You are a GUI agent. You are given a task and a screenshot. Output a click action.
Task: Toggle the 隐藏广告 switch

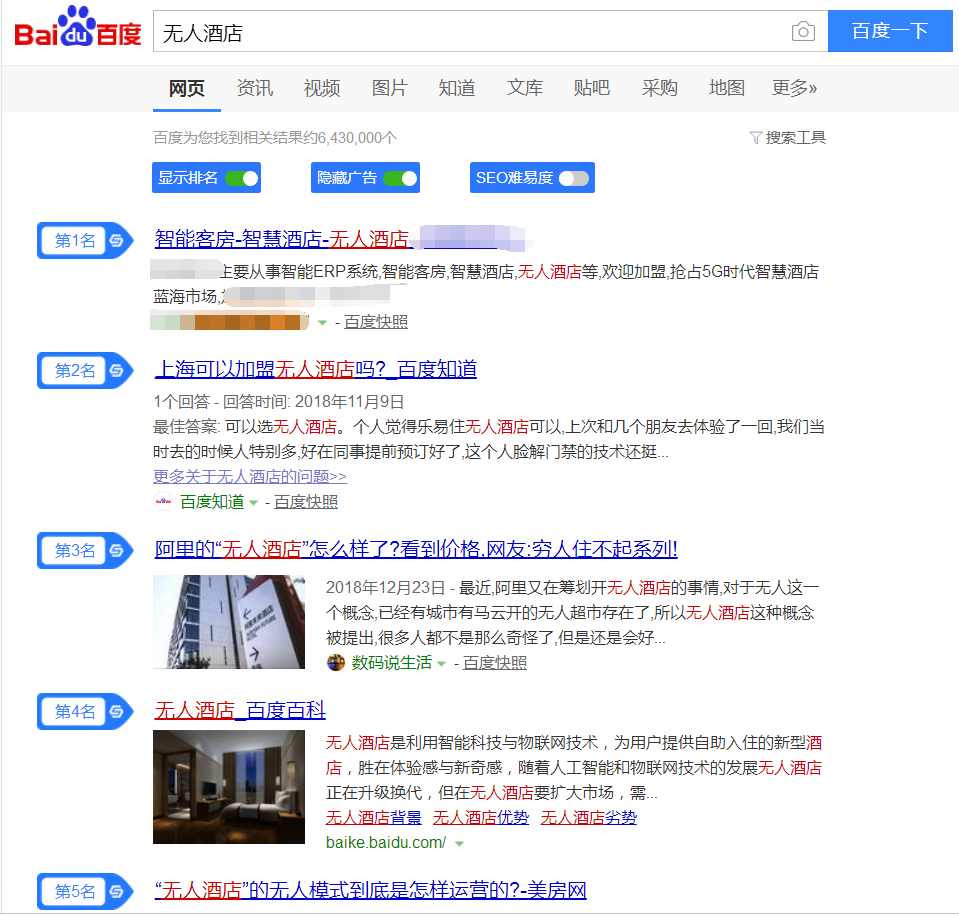click(x=401, y=178)
